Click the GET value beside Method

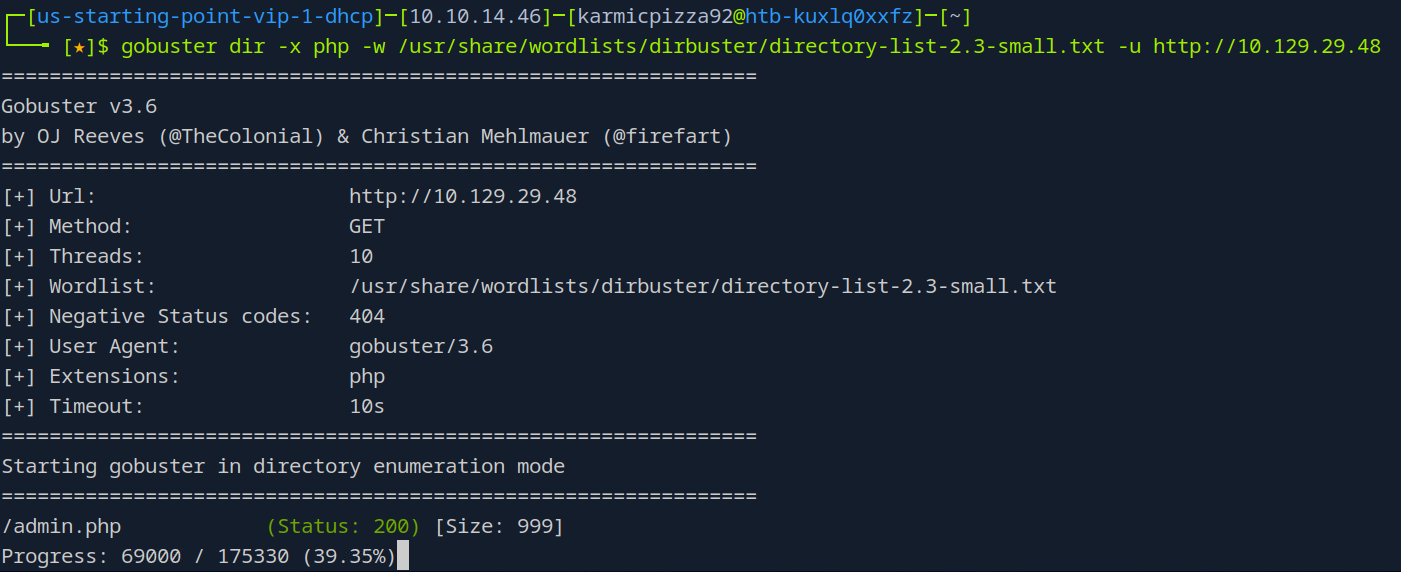367,226
